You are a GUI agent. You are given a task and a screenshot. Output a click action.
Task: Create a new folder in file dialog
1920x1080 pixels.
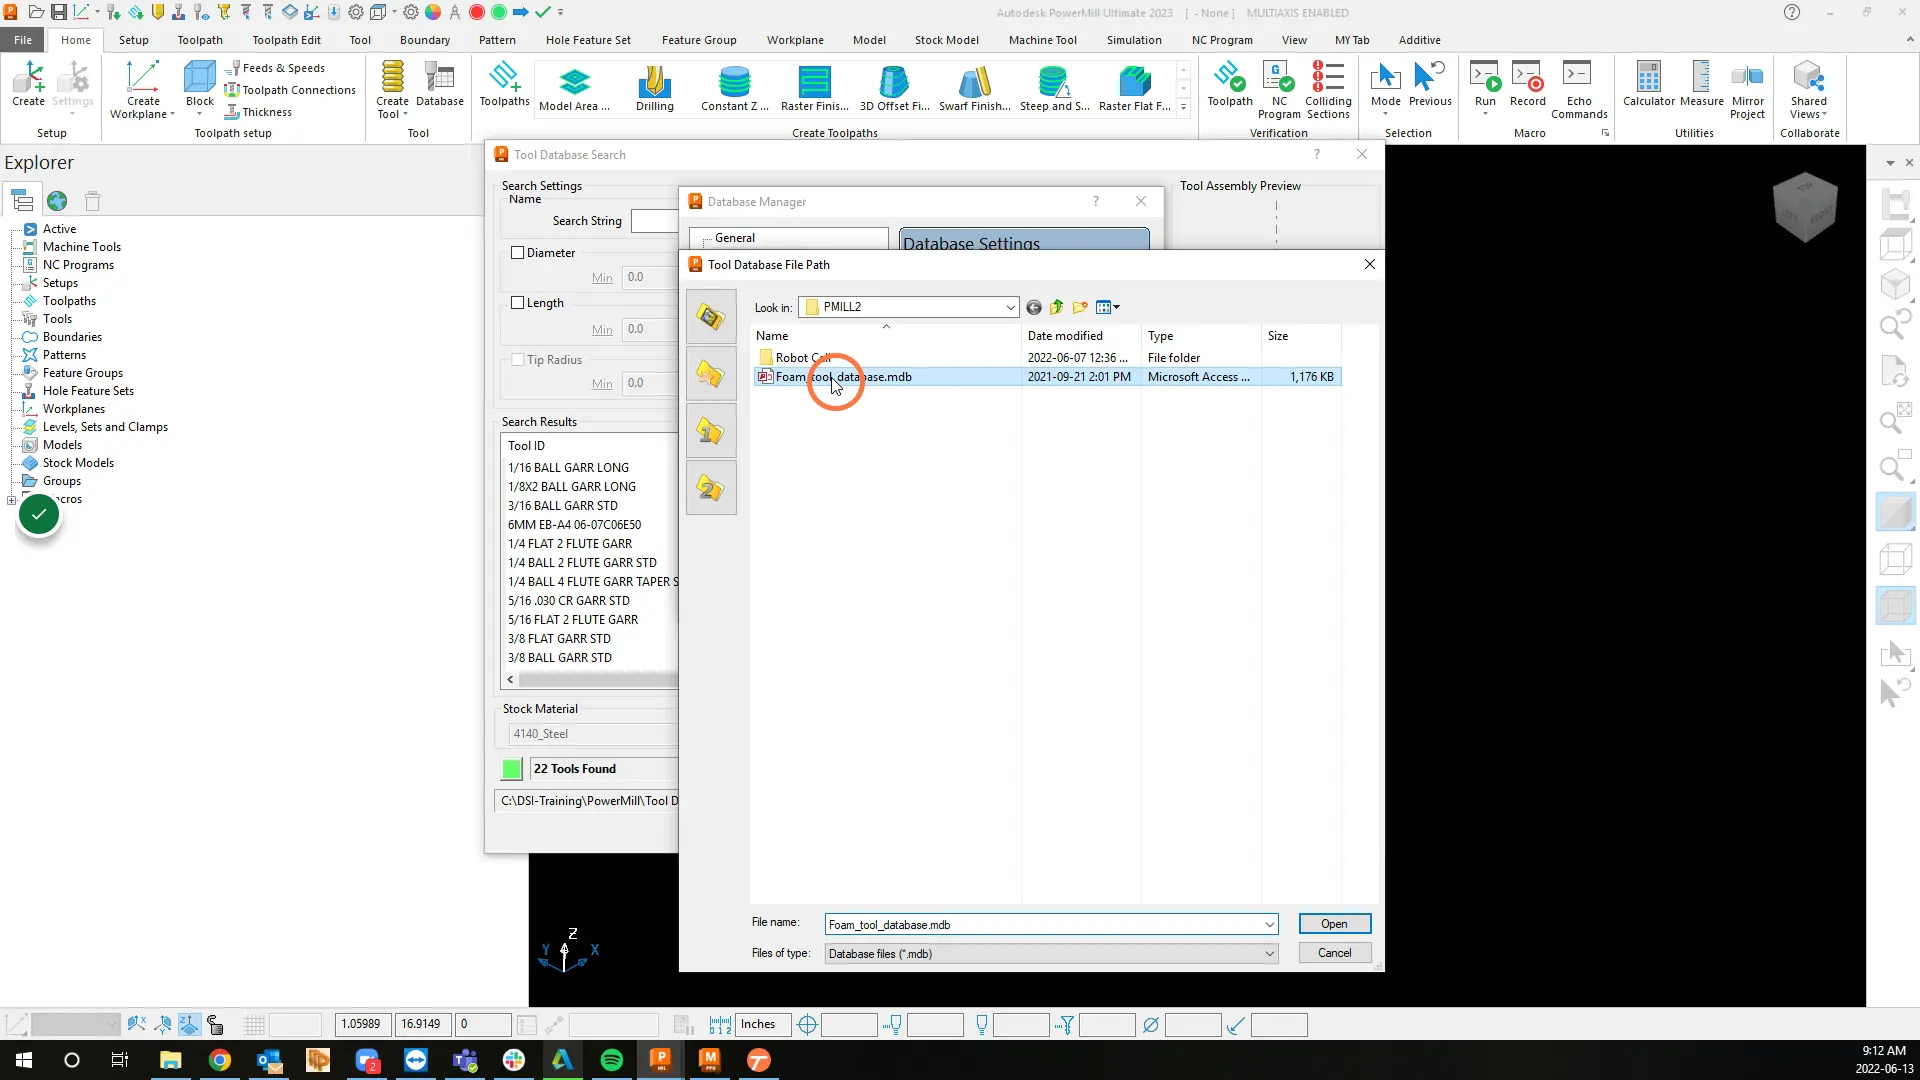(x=1080, y=307)
